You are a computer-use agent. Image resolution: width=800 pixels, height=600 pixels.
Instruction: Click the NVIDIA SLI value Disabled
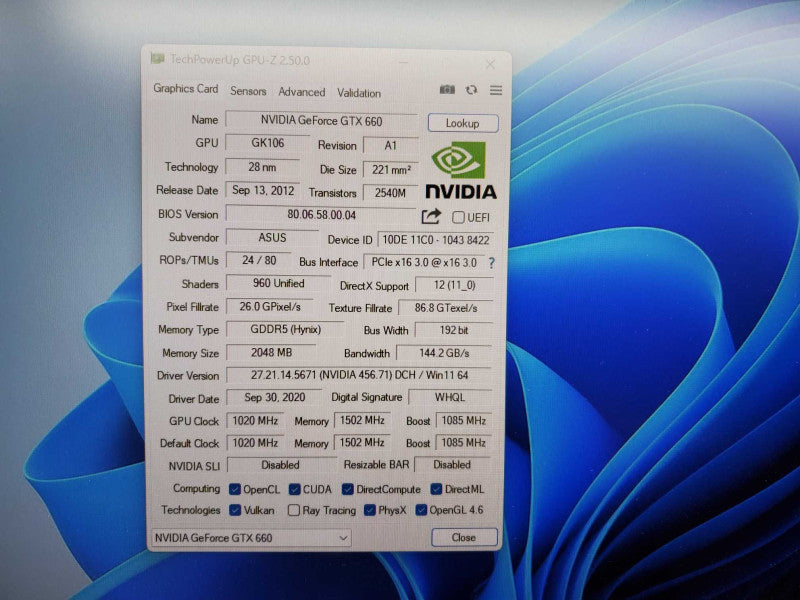coord(280,465)
